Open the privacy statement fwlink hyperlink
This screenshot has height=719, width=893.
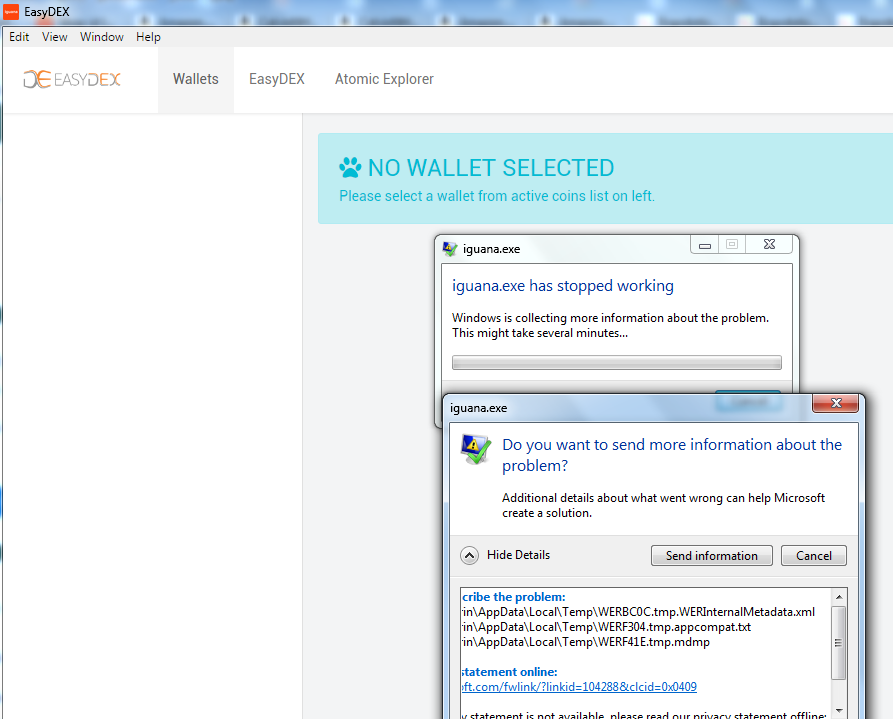click(579, 687)
